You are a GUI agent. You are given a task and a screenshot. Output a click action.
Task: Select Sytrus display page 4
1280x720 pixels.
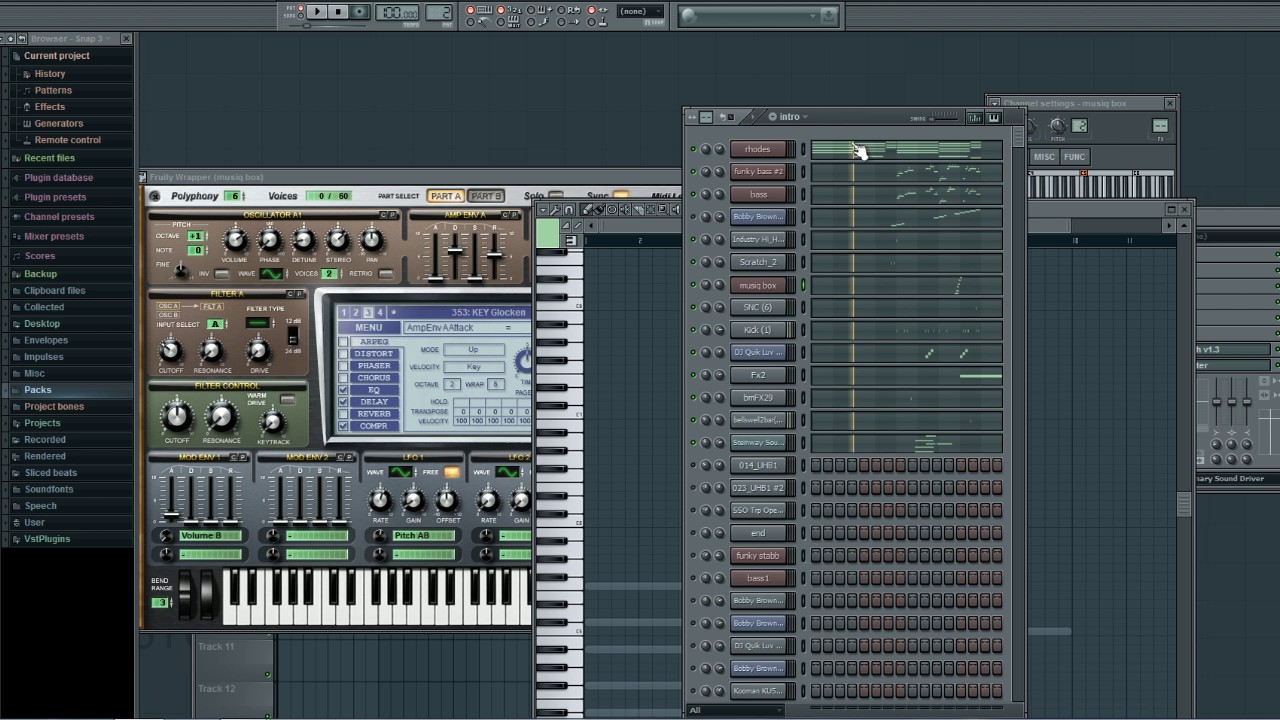(x=379, y=313)
